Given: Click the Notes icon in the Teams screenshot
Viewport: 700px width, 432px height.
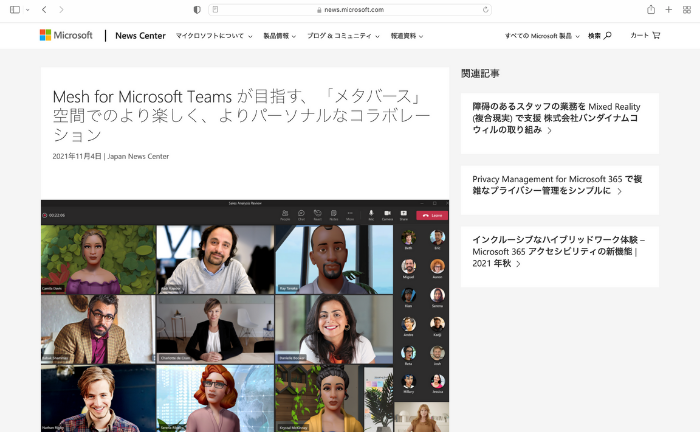Looking at the screenshot, I should tap(333, 215).
